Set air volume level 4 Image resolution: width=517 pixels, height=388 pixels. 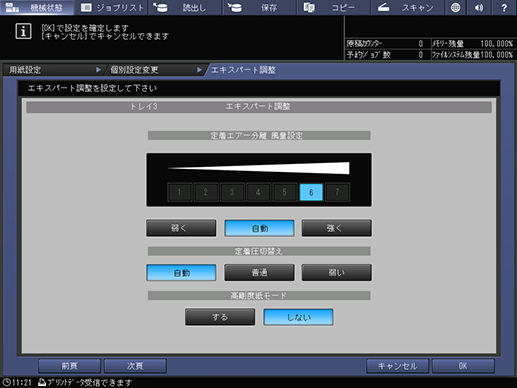258,192
